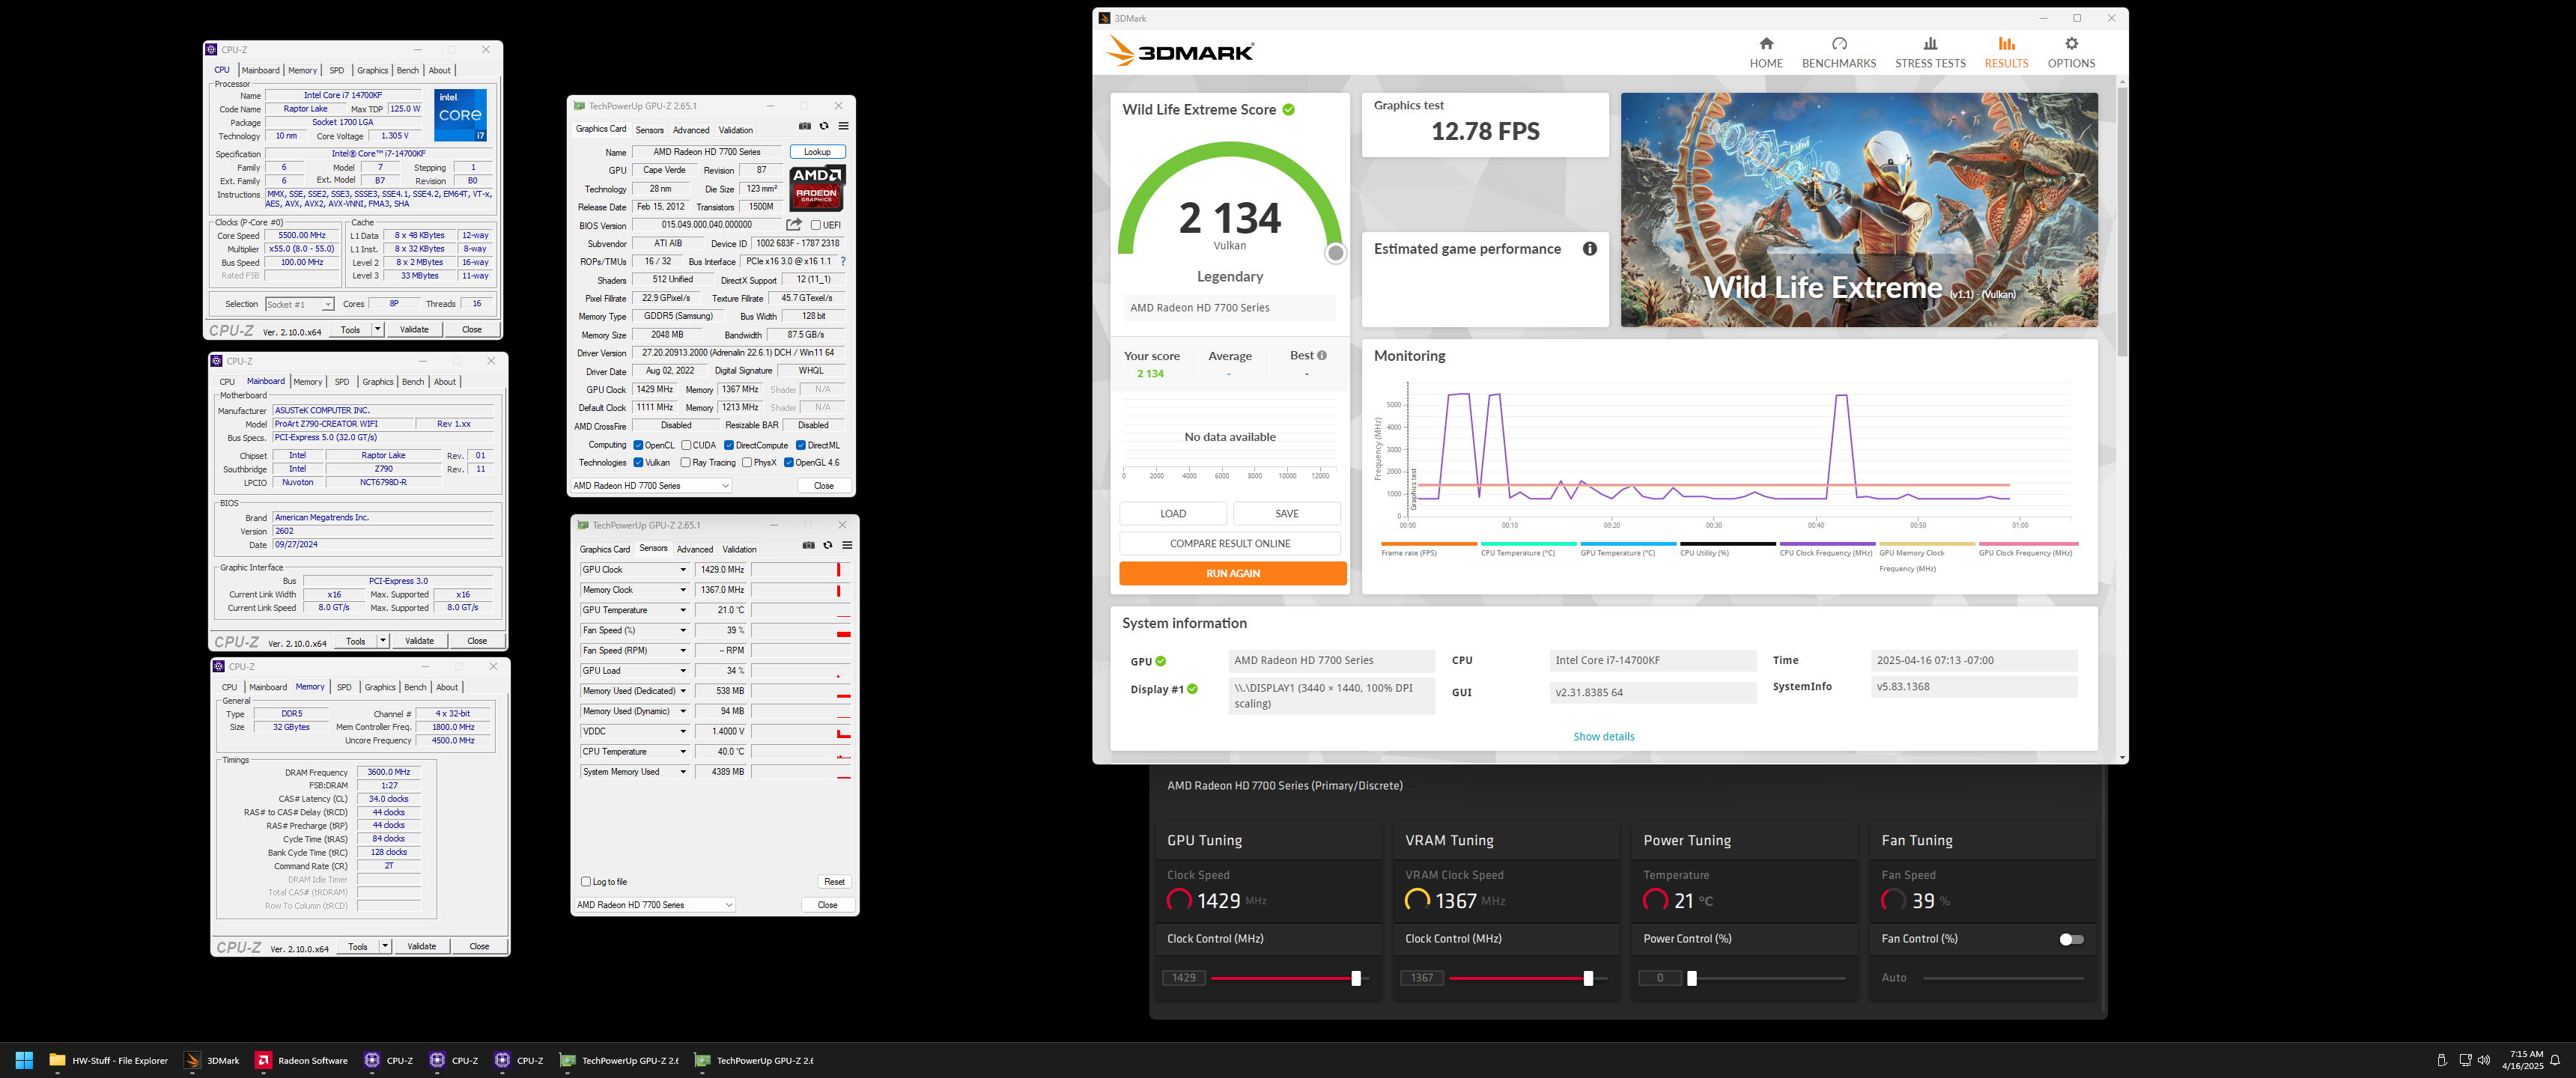Open hamburger menu in GPU-Z Sensors window

pos(847,545)
